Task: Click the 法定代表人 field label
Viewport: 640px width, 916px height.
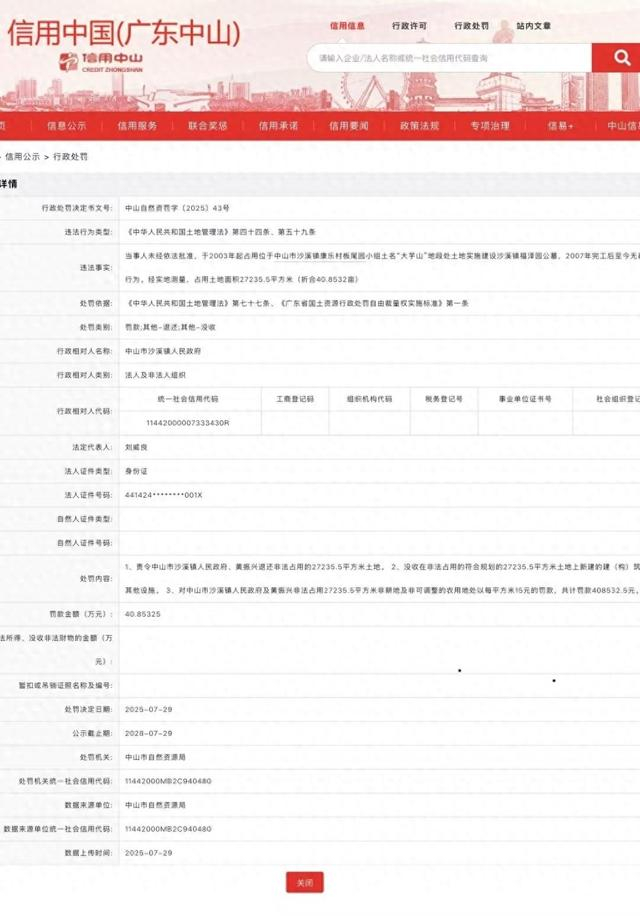Action: (x=92, y=447)
